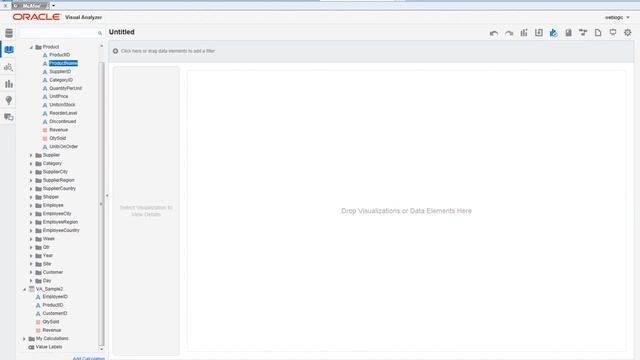Open the Data Sources sidebar icon
The height and width of the screenshot is (360, 640).
click(x=9, y=33)
